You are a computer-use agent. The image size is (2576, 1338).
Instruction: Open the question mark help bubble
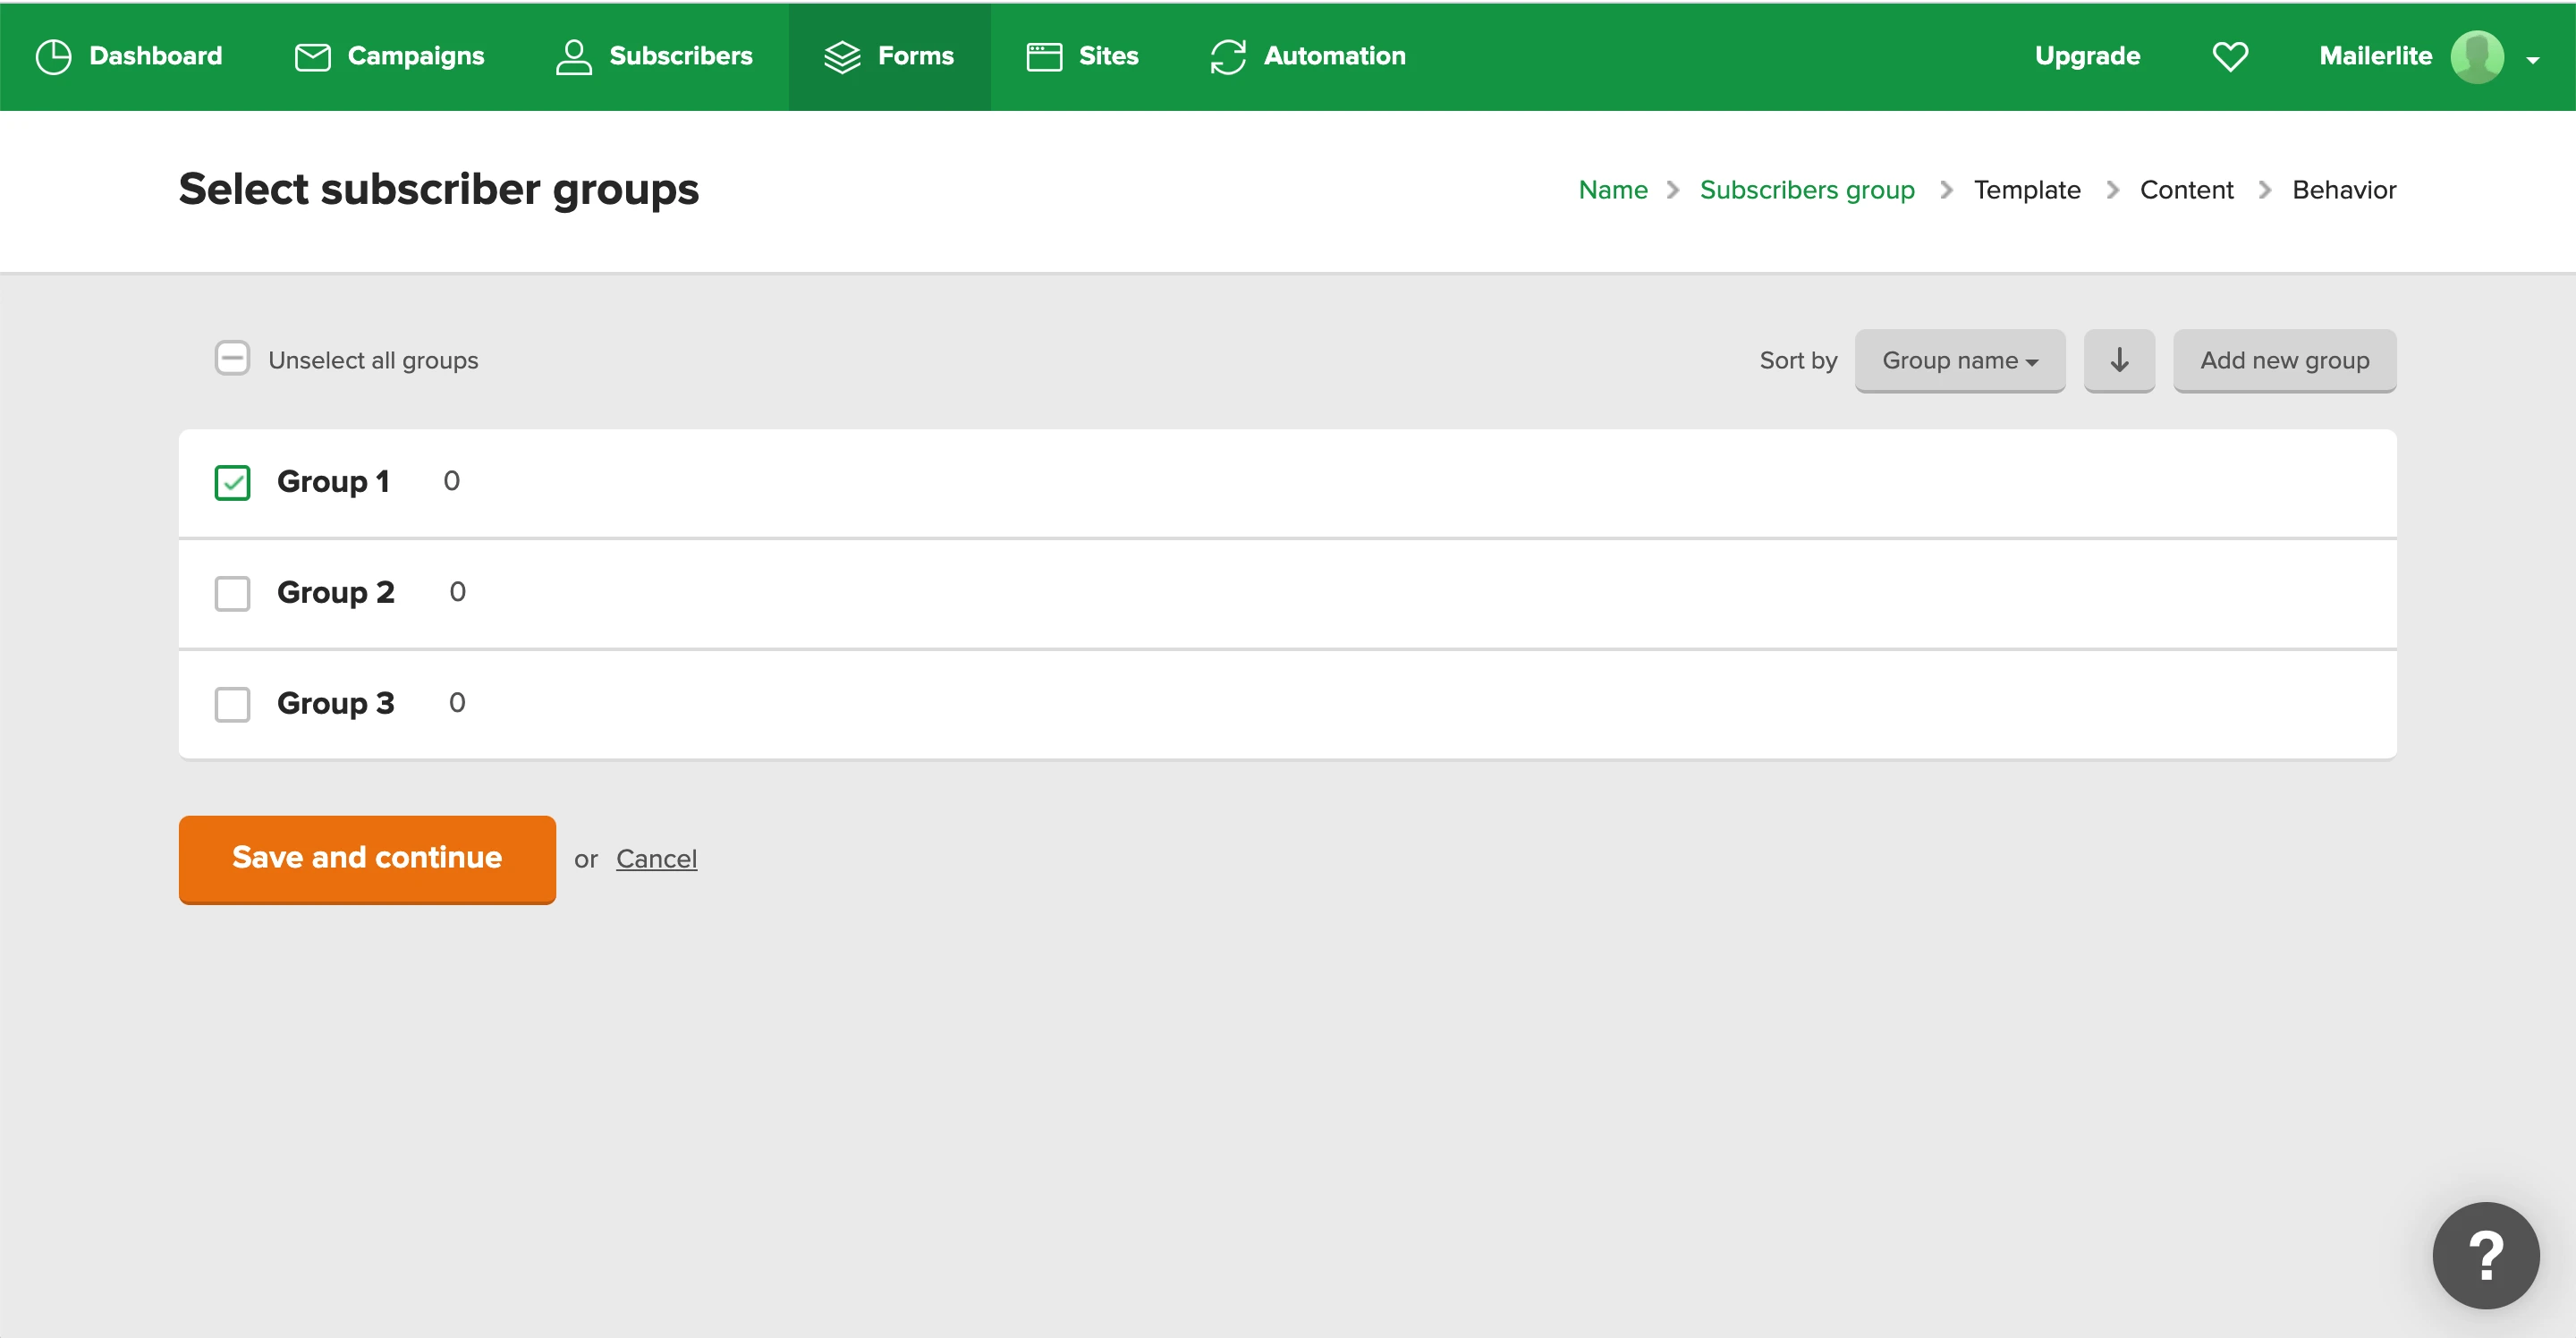[x=2485, y=1255]
